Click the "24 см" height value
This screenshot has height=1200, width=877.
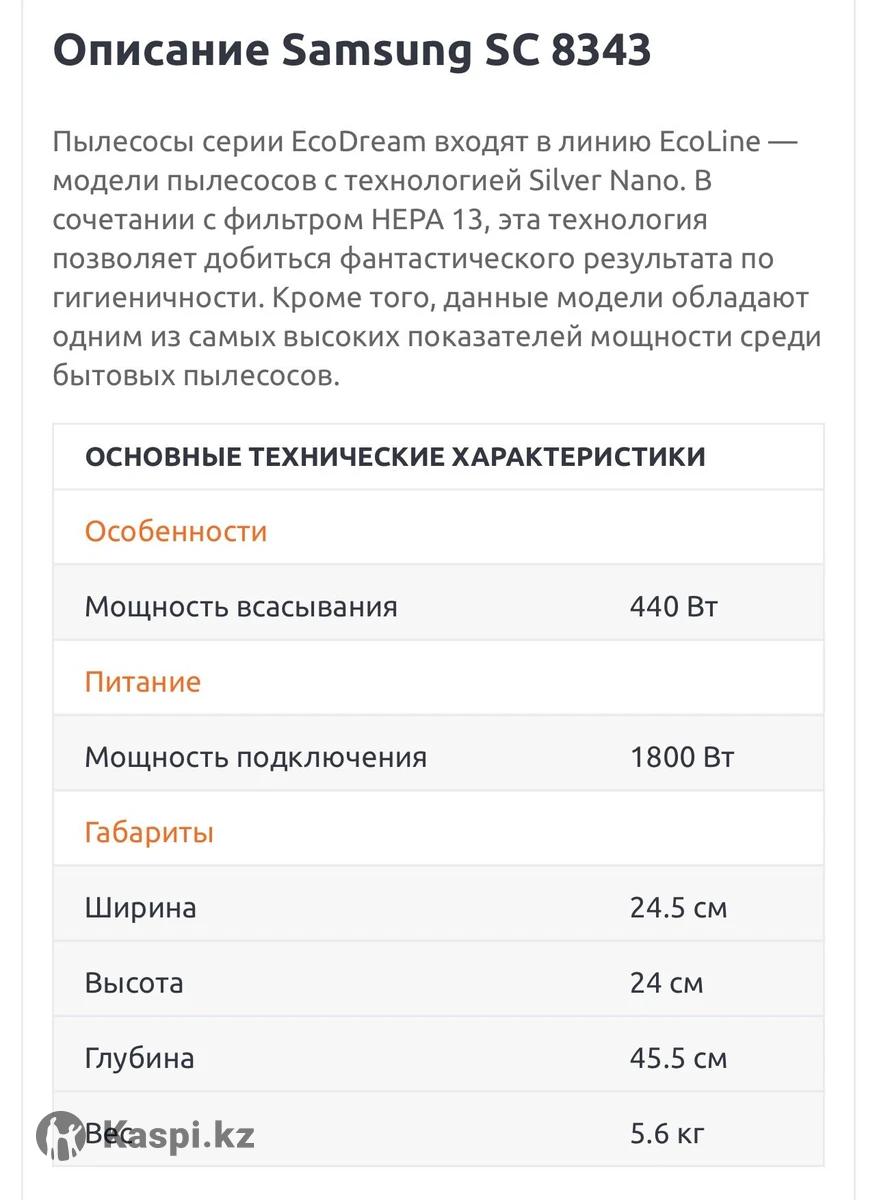click(x=666, y=983)
